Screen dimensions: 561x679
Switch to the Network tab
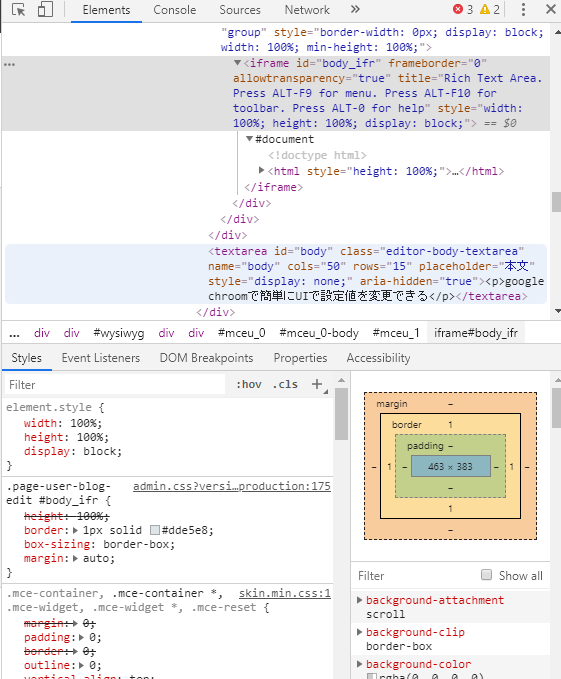(x=307, y=10)
